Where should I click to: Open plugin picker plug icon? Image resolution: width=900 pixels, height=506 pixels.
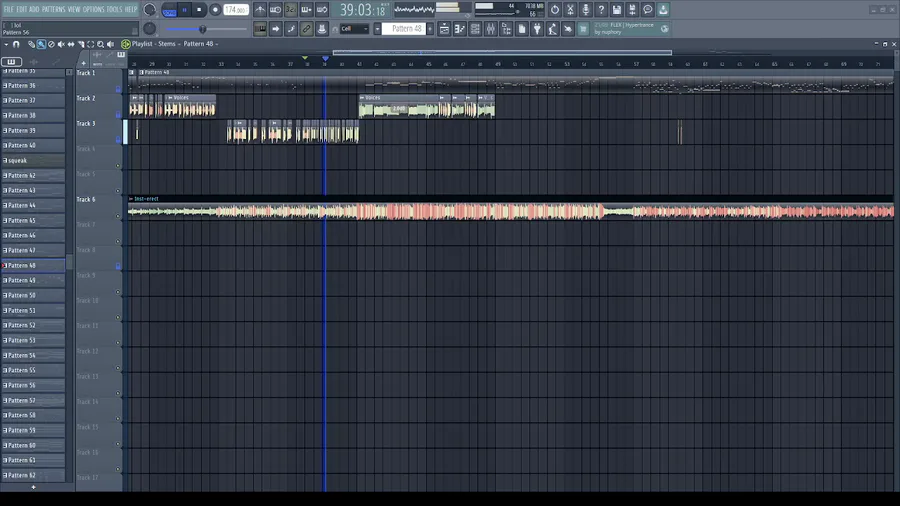tap(537, 29)
